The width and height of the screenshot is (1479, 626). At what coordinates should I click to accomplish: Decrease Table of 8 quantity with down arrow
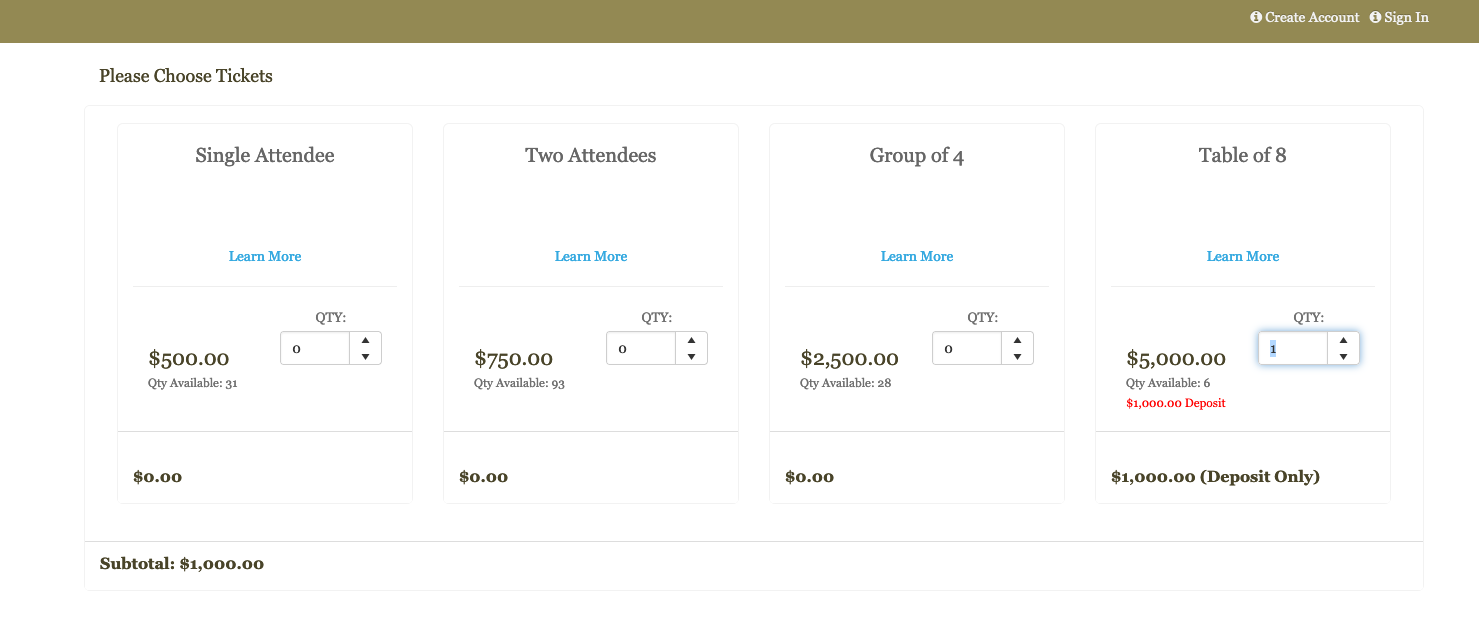pyautogui.click(x=1343, y=356)
